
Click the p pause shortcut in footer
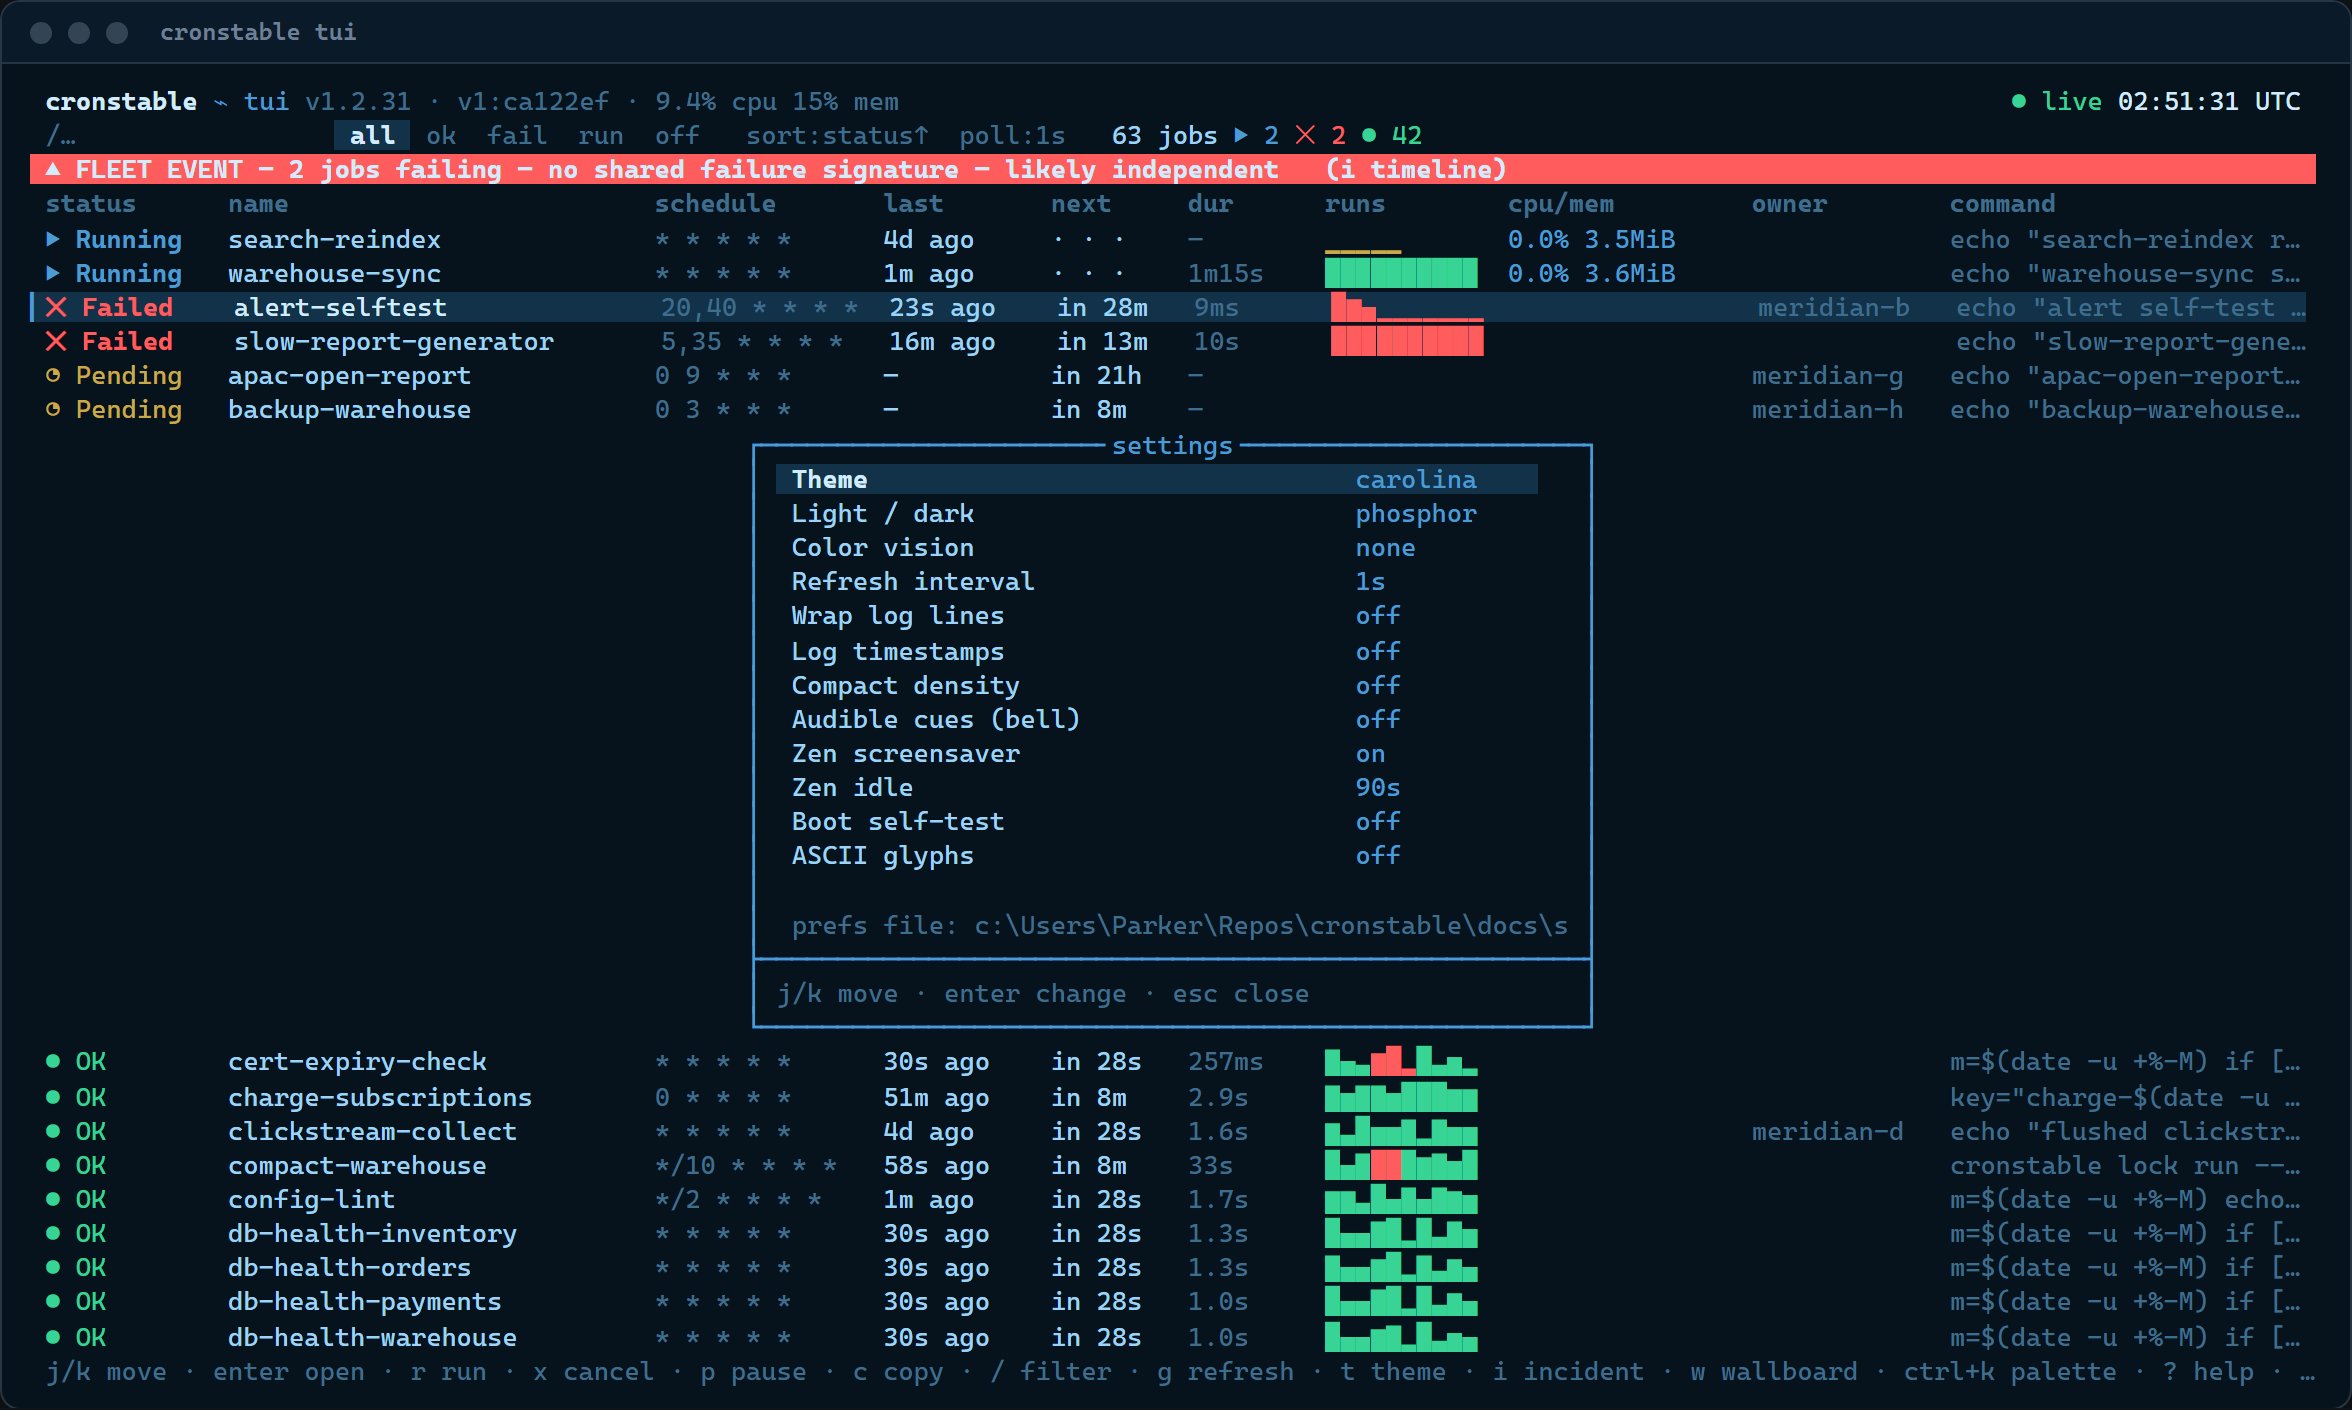tap(753, 1371)
